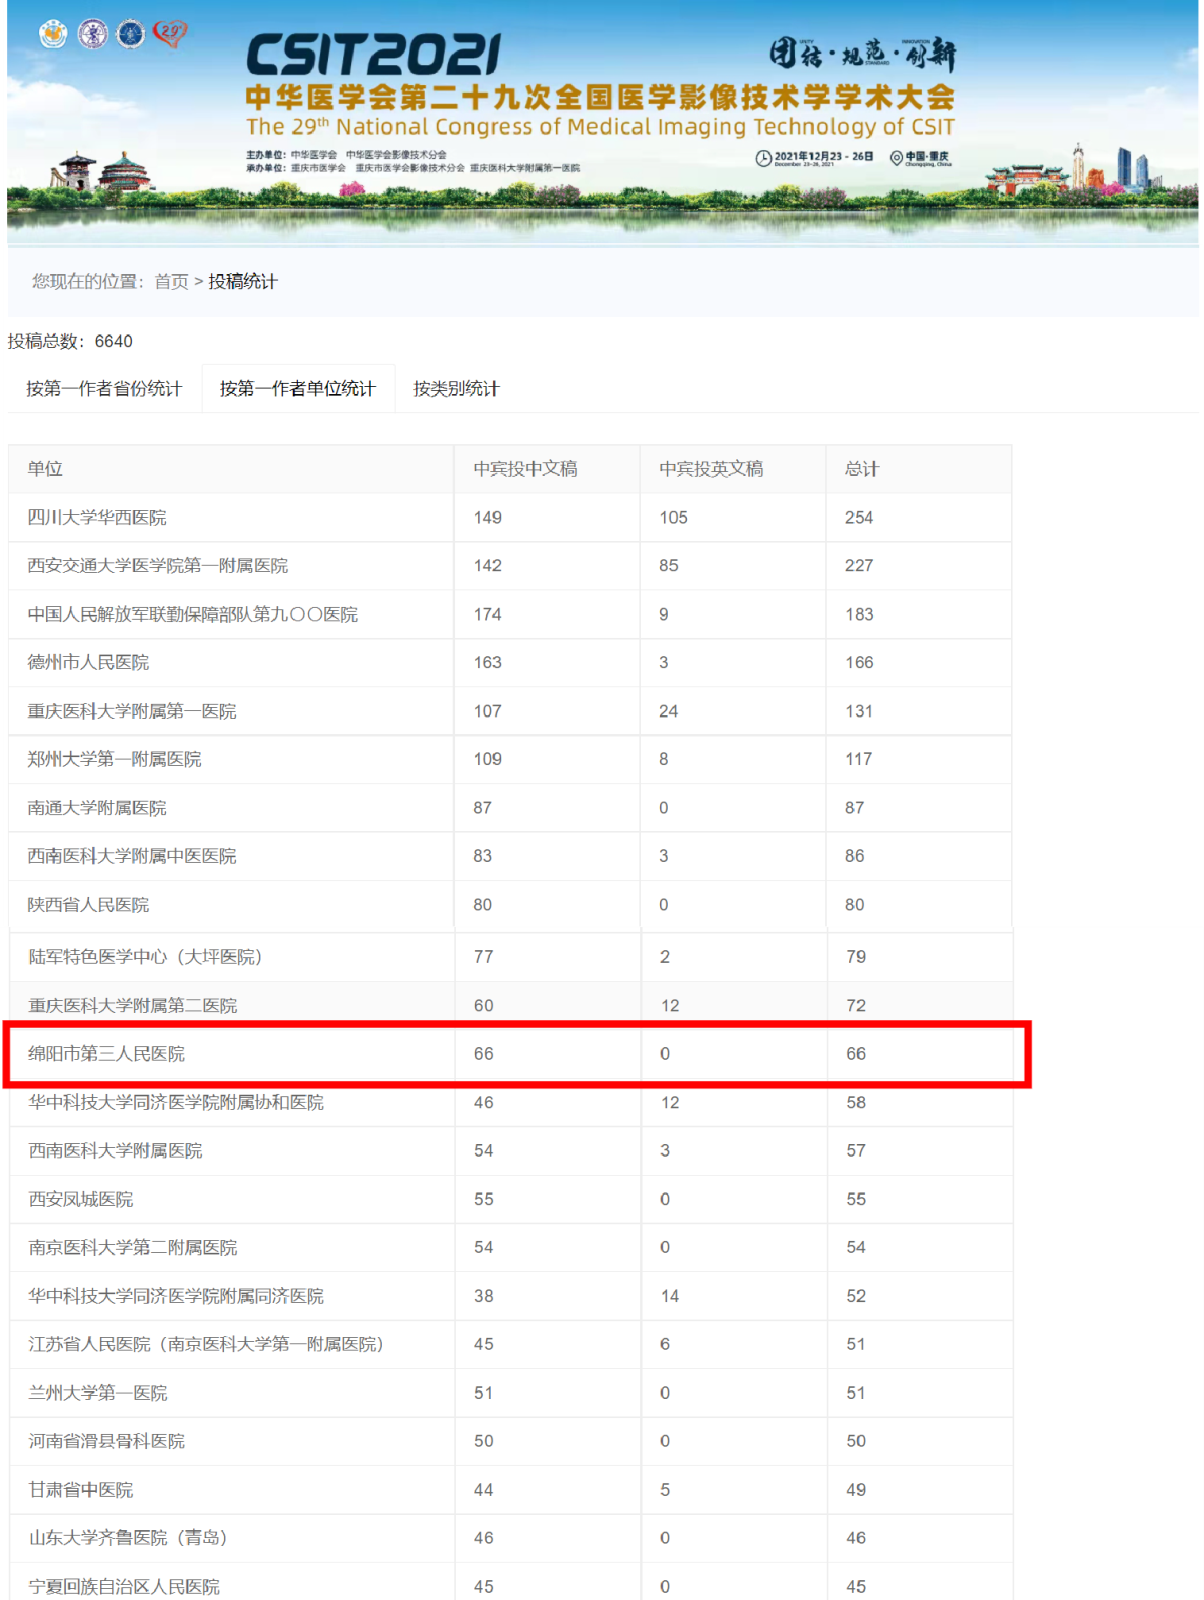Select the 按第一作者单位统计 tab
1204x1600 pixels.
pyautogui.click(x=298, y=389)
